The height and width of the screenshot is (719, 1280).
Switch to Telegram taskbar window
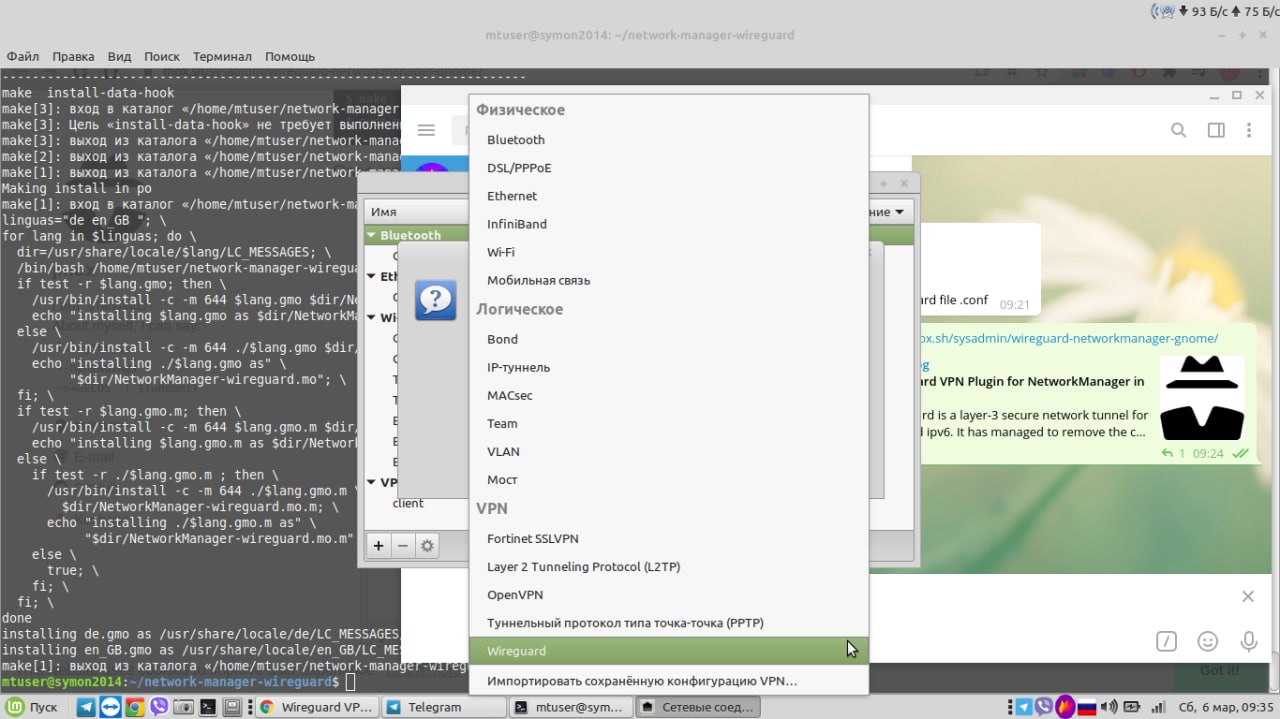442,707
